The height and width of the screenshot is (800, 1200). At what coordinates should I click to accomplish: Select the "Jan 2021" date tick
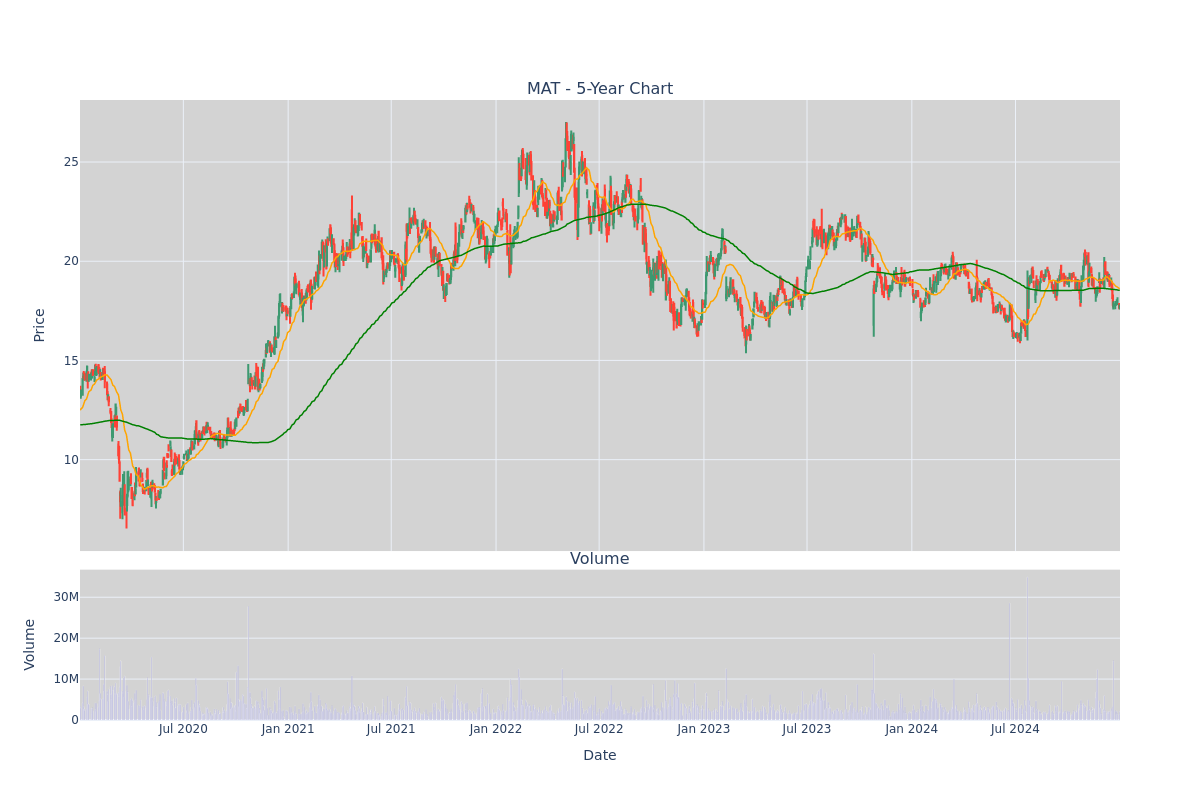(288, 729)
